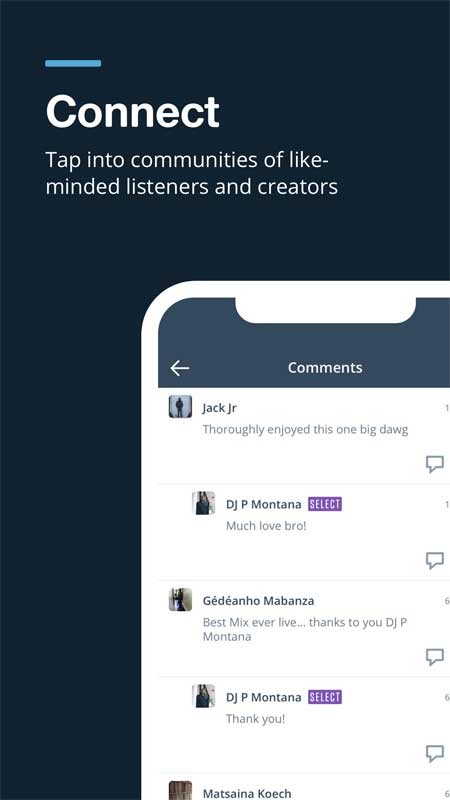
Task: Open Matsaina Koech's avatar image
Action: 181,790
